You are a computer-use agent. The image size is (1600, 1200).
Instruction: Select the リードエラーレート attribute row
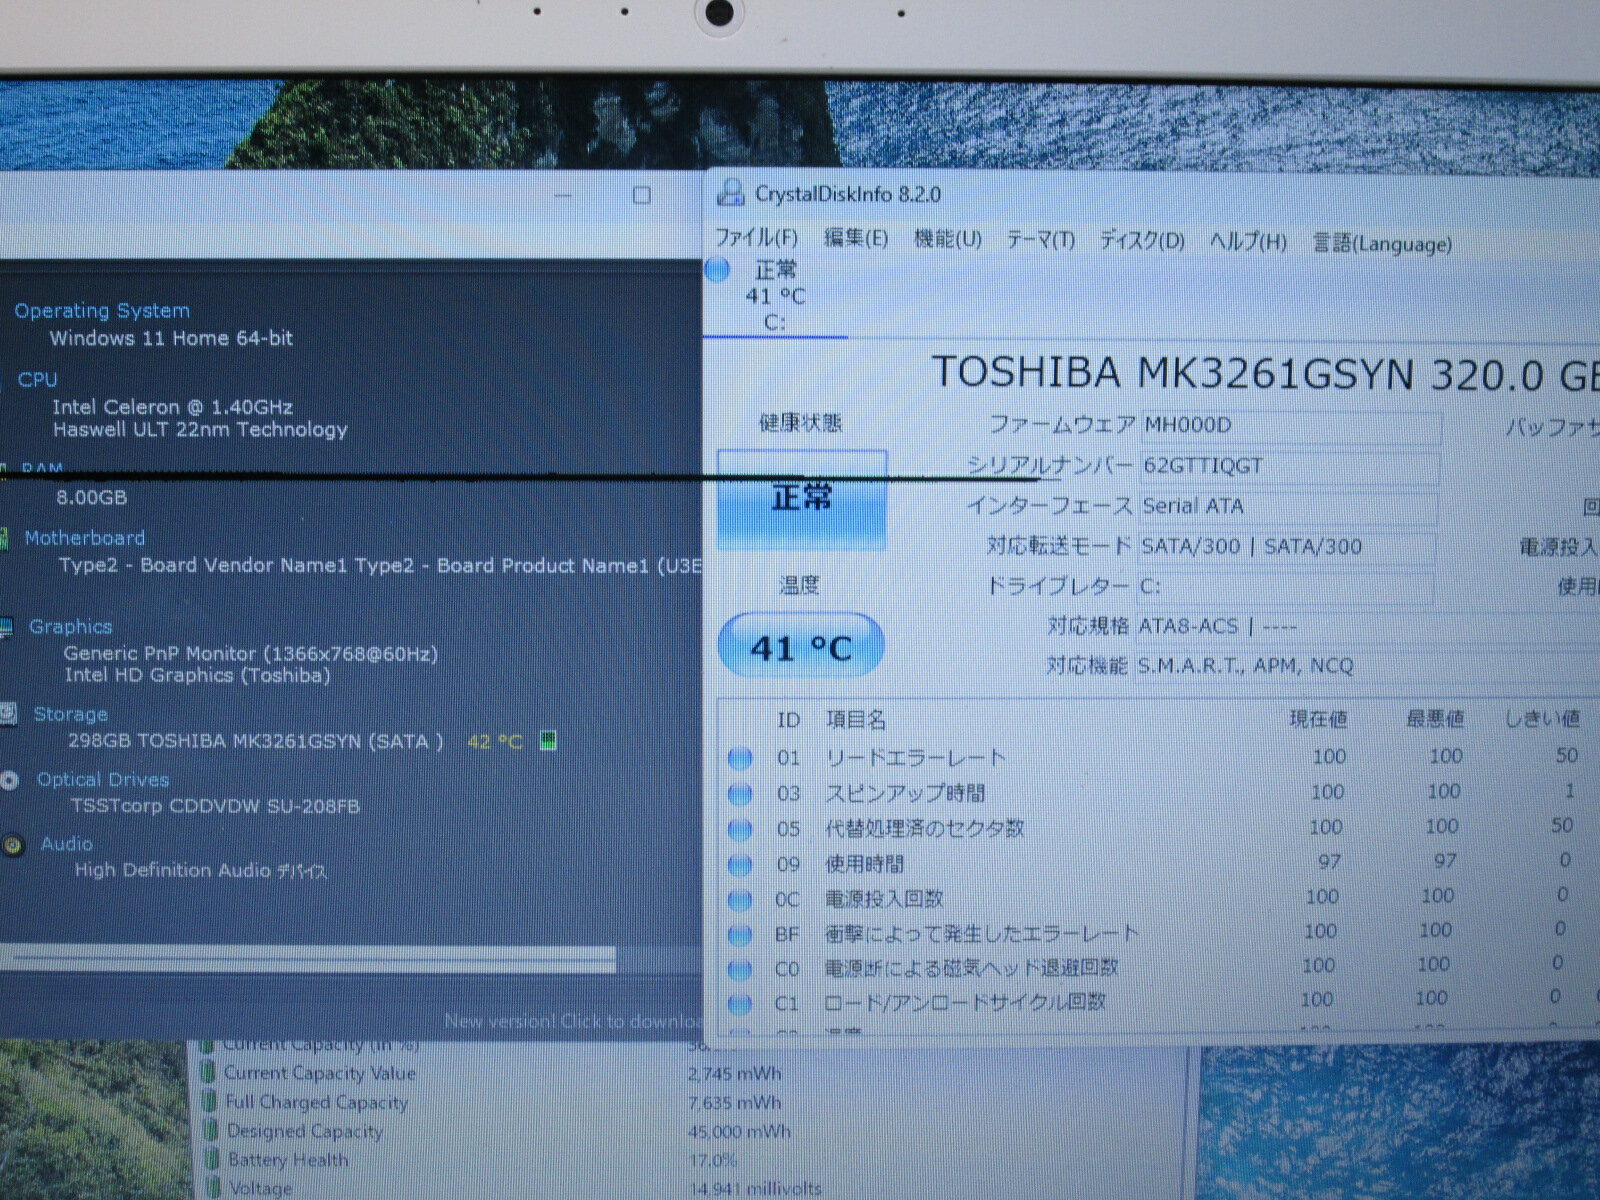[1158, 758]
